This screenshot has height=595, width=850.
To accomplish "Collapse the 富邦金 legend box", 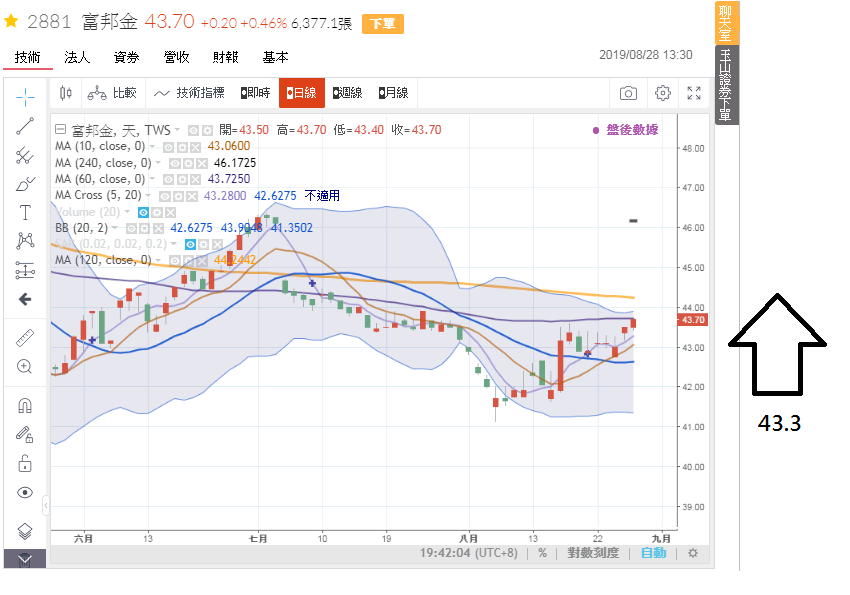I will tap(61, 130).
